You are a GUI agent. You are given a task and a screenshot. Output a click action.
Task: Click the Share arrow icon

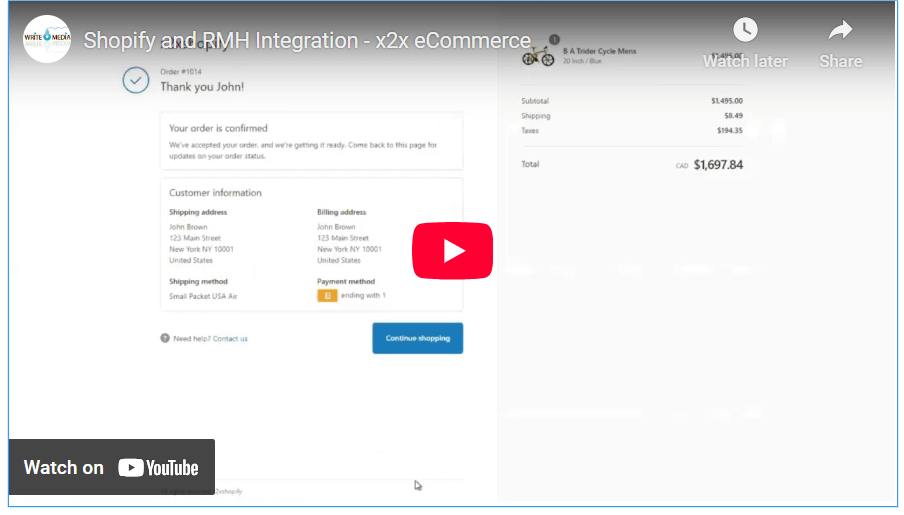click(x=840, y=30)
